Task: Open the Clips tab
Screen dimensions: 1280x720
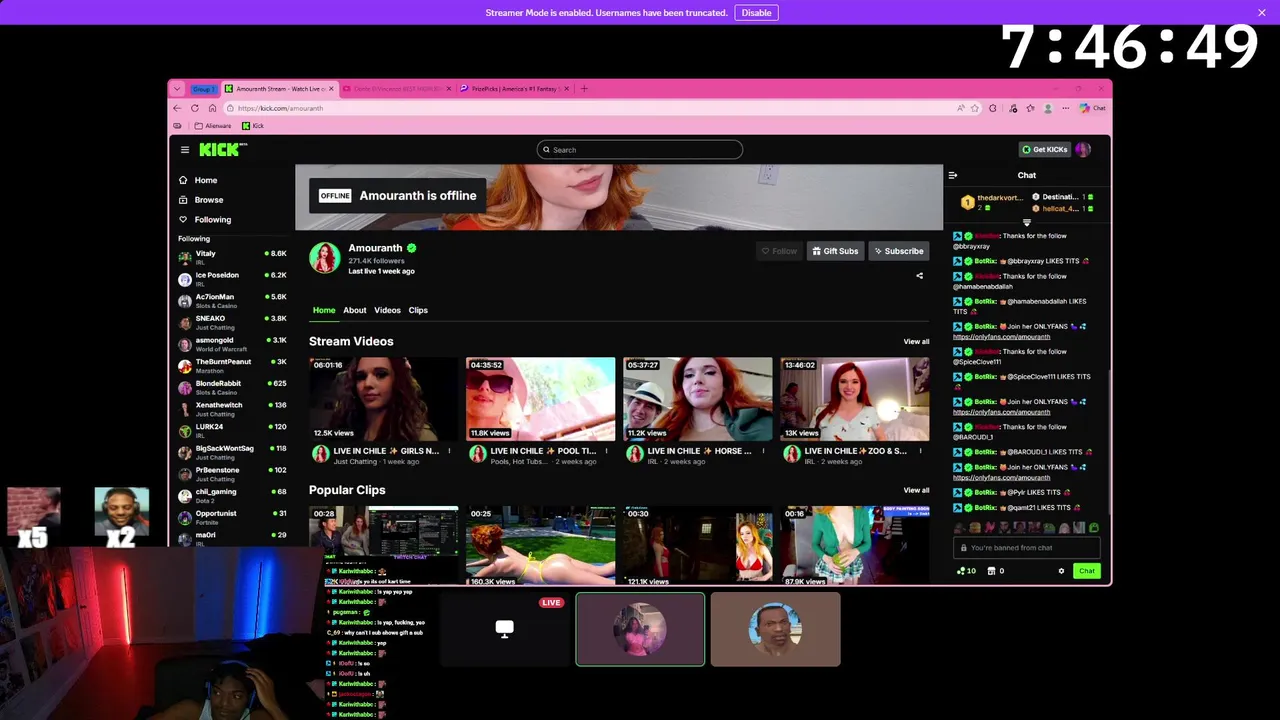Action: click(418, 310)
